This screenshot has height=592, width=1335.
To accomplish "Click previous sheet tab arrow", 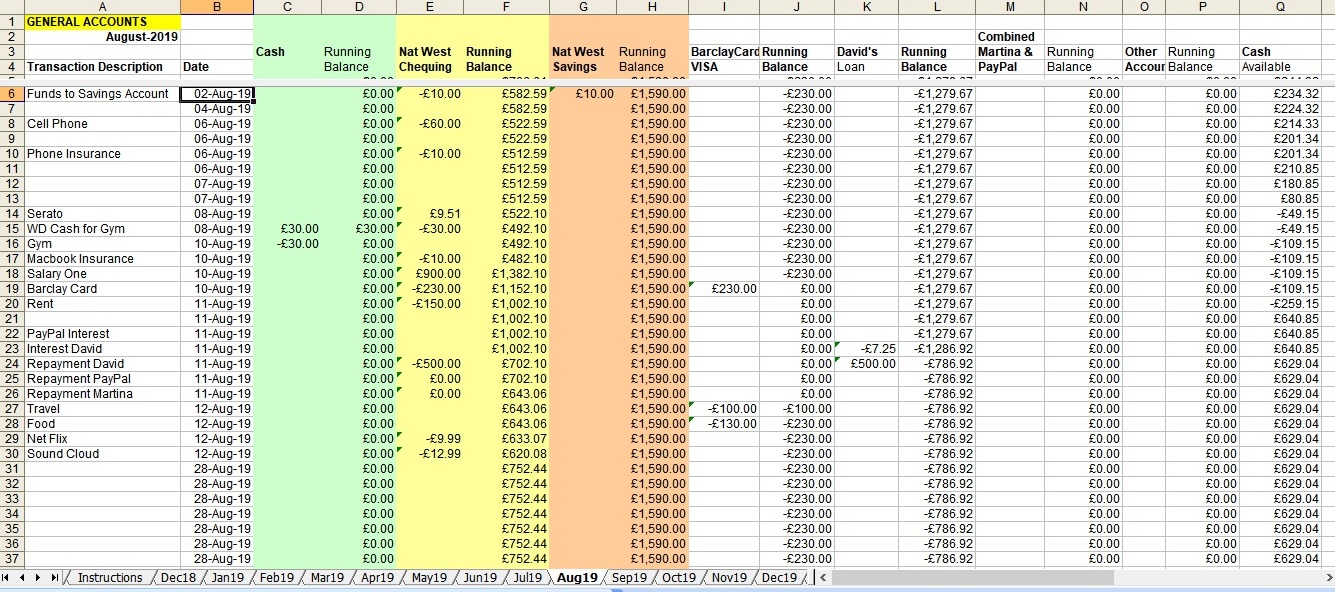I will tap(23, 578).
